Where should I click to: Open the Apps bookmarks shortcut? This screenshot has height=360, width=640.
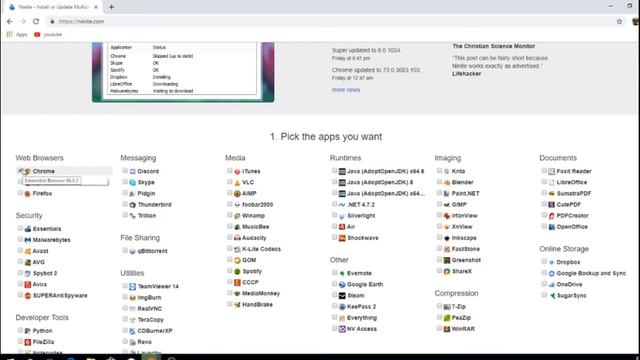(17, 35)
